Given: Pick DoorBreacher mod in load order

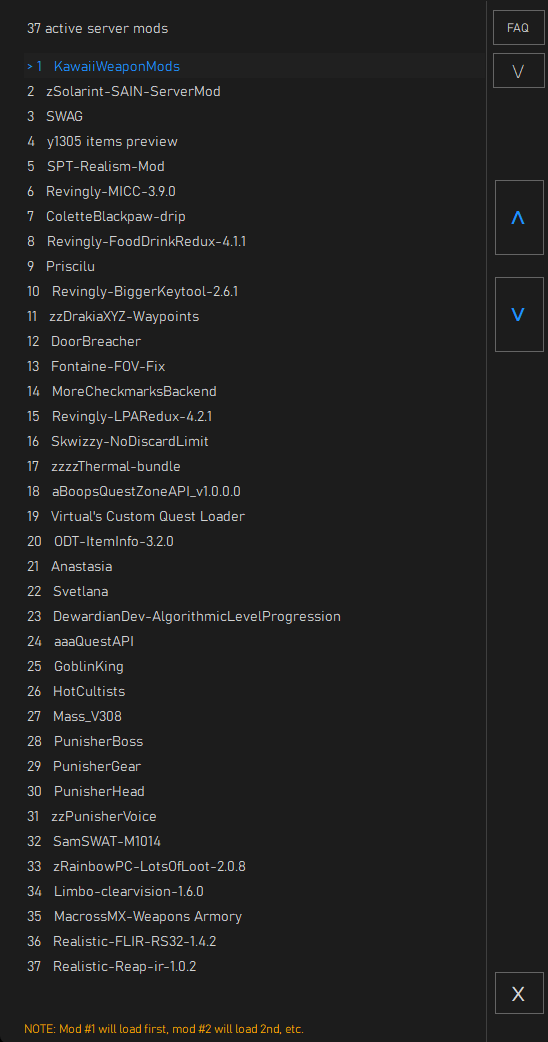Looking at the screenshot, I should click(255, 341).
